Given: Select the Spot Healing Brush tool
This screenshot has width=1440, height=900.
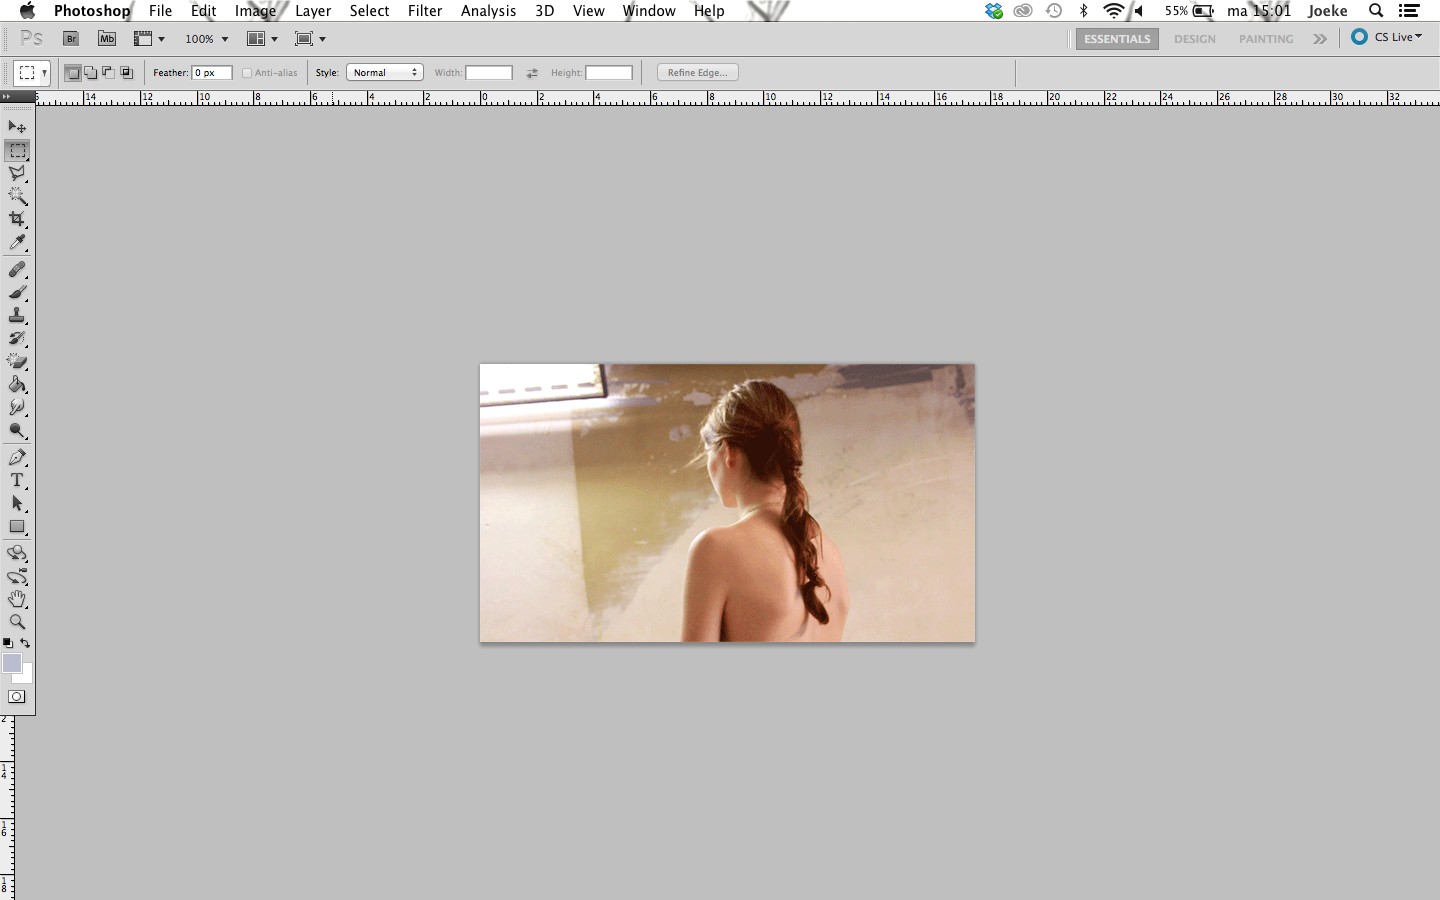Looking at the screenshot, I should [x=17, y=270].
